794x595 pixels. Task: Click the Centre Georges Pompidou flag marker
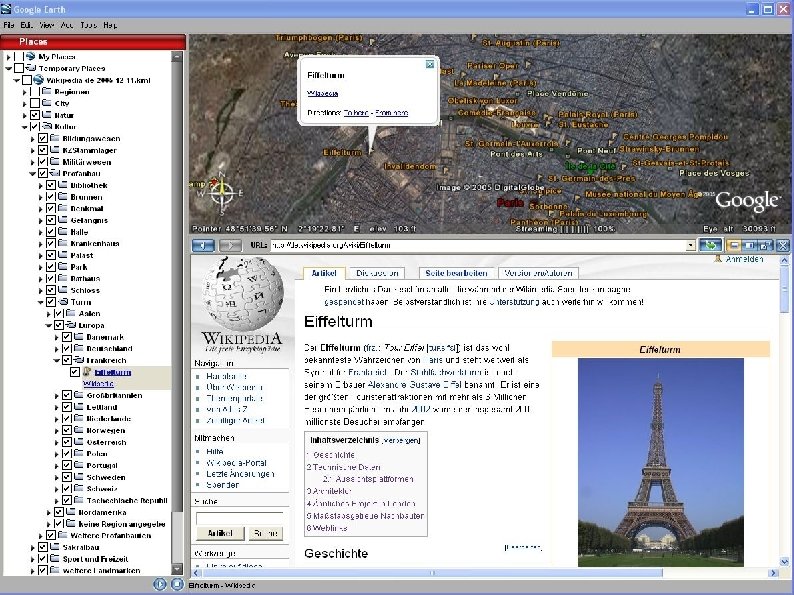pos(614,136)
